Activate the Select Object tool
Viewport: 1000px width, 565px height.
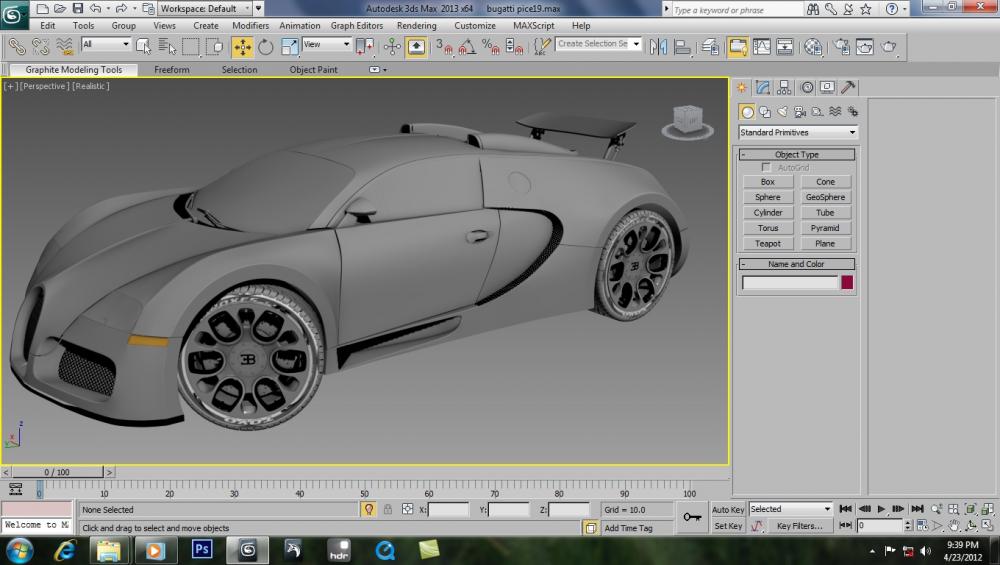click(x=143, y=47)
